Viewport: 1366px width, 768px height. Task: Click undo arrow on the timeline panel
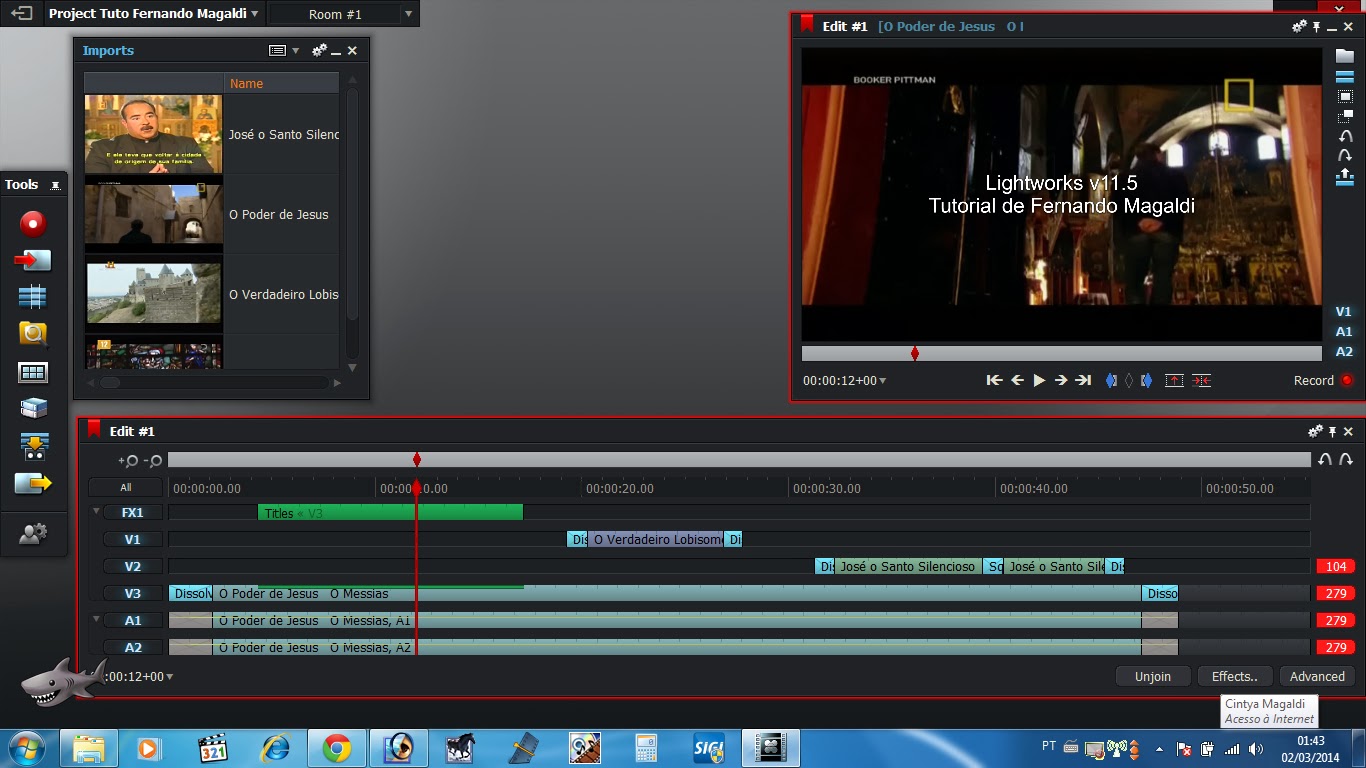[1325, 460]
